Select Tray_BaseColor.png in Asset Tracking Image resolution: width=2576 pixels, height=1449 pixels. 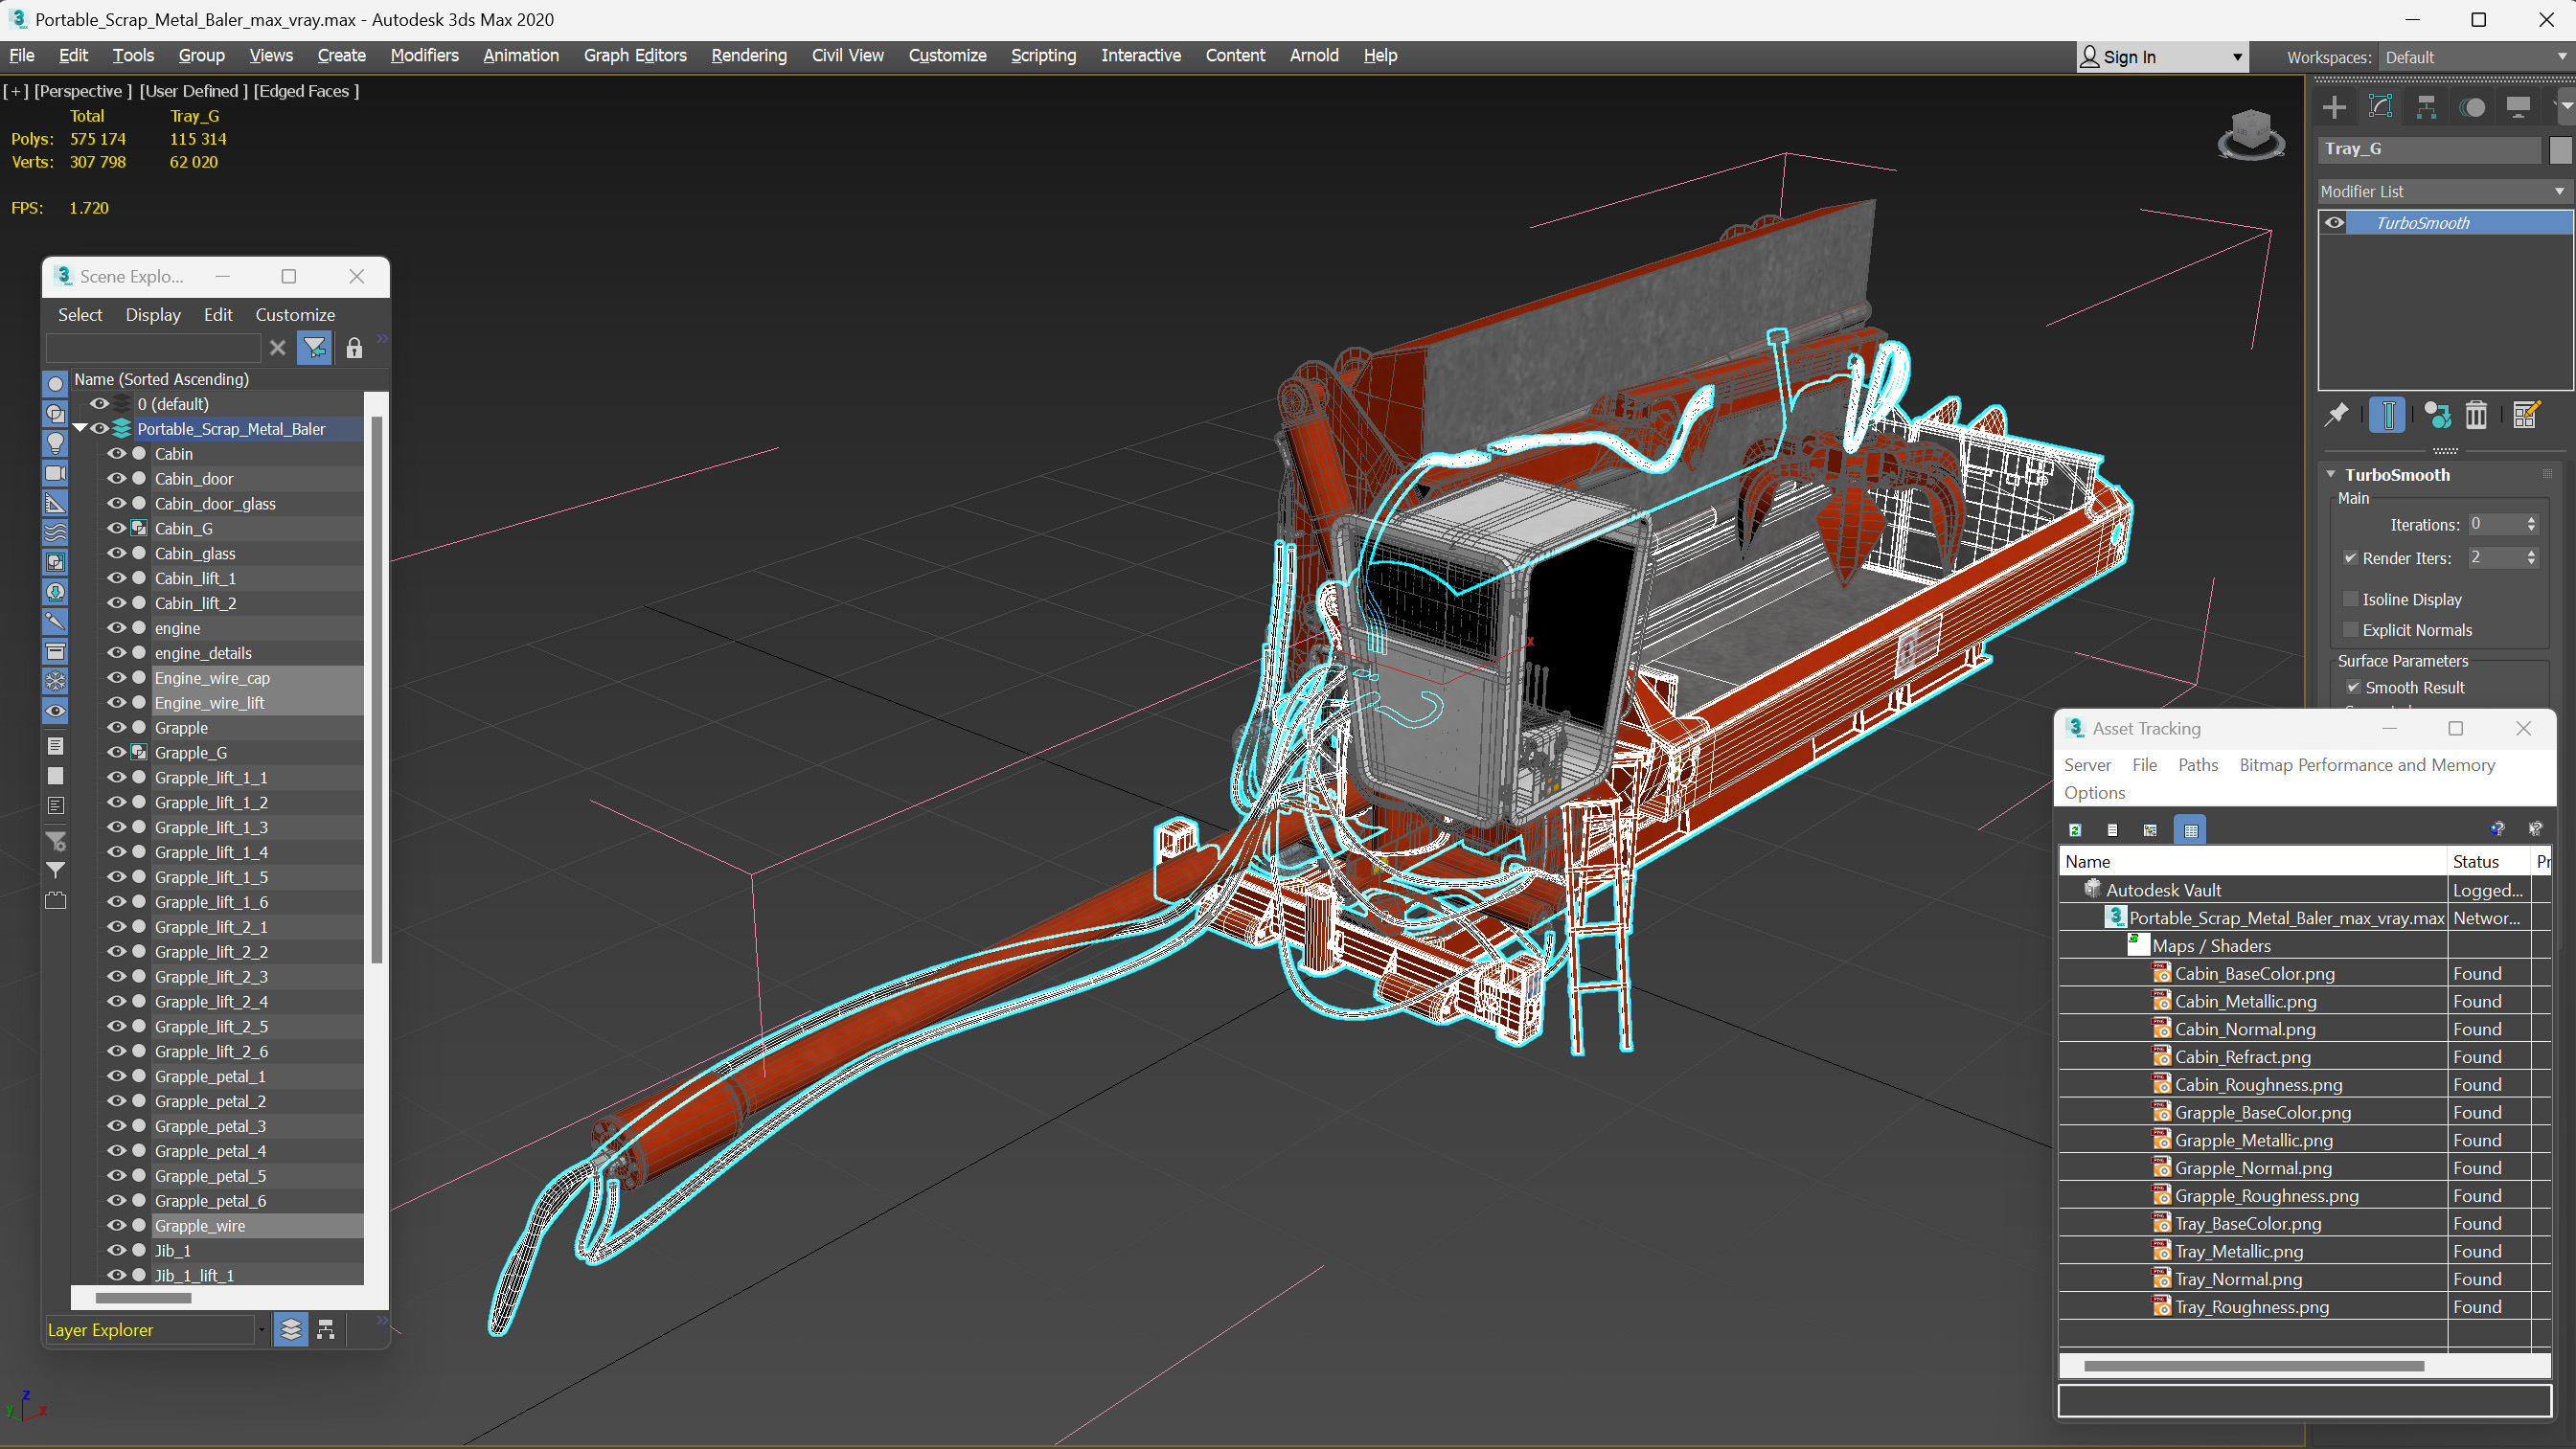point(2247,1224)
